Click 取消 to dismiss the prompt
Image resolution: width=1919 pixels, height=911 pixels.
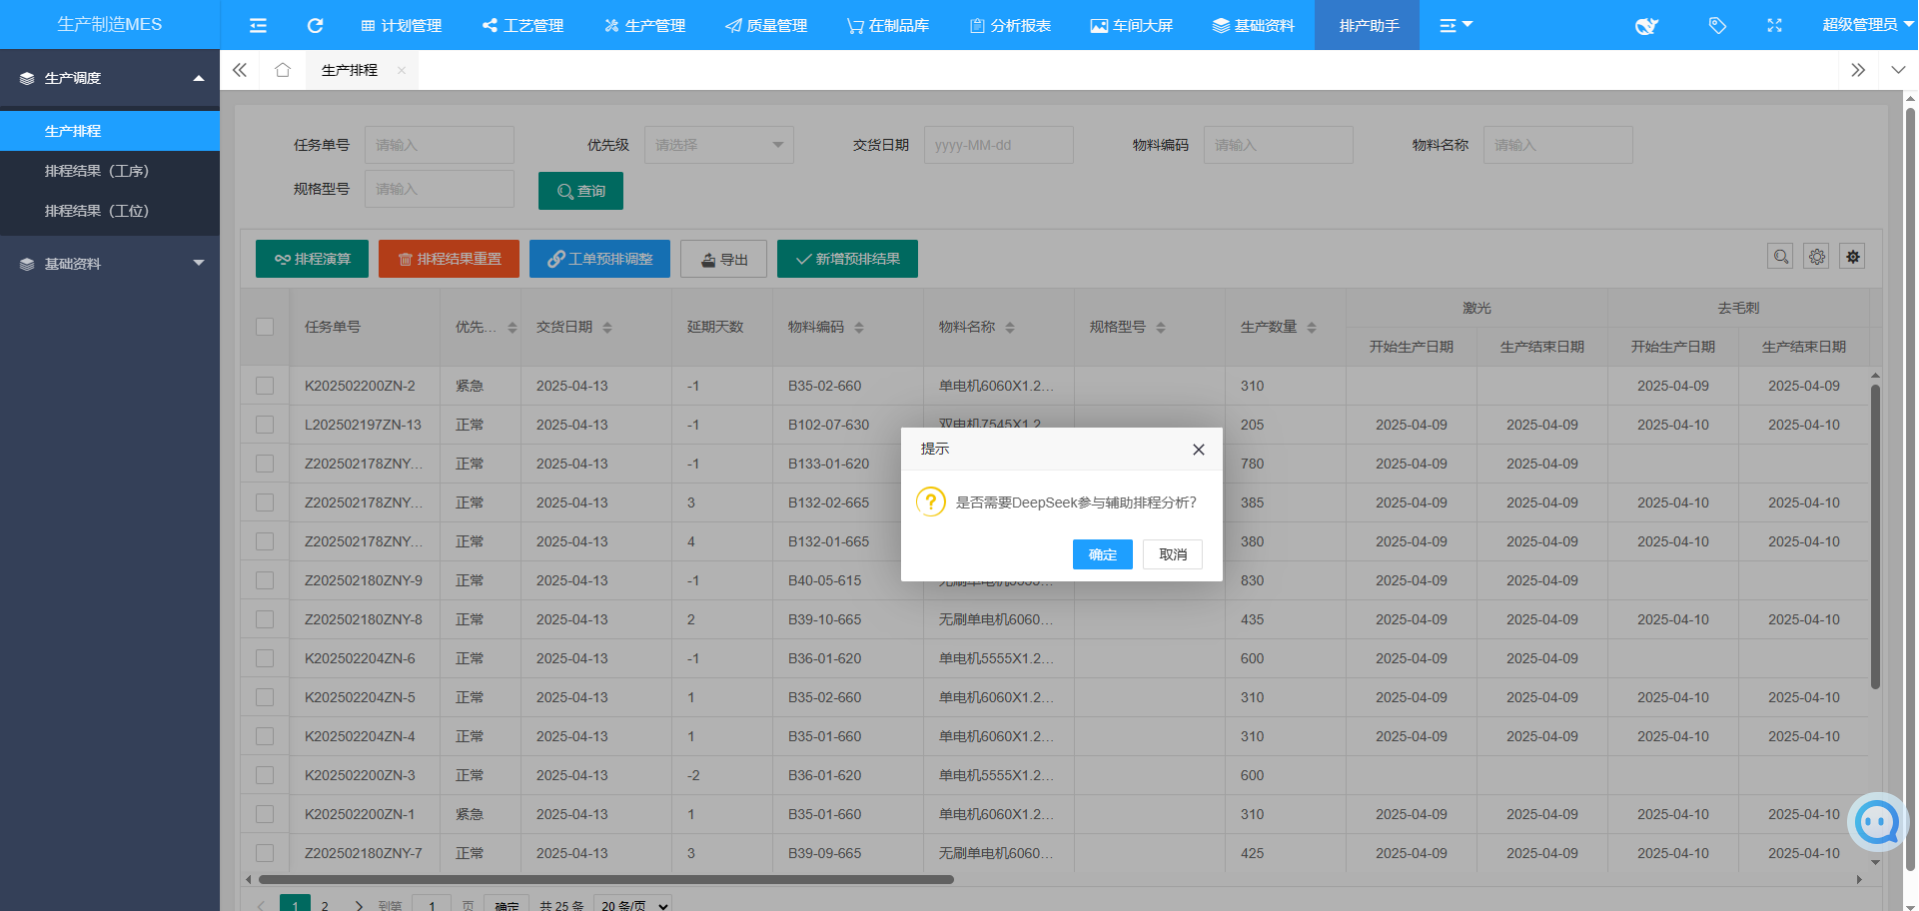click(x=1172, y=554)
